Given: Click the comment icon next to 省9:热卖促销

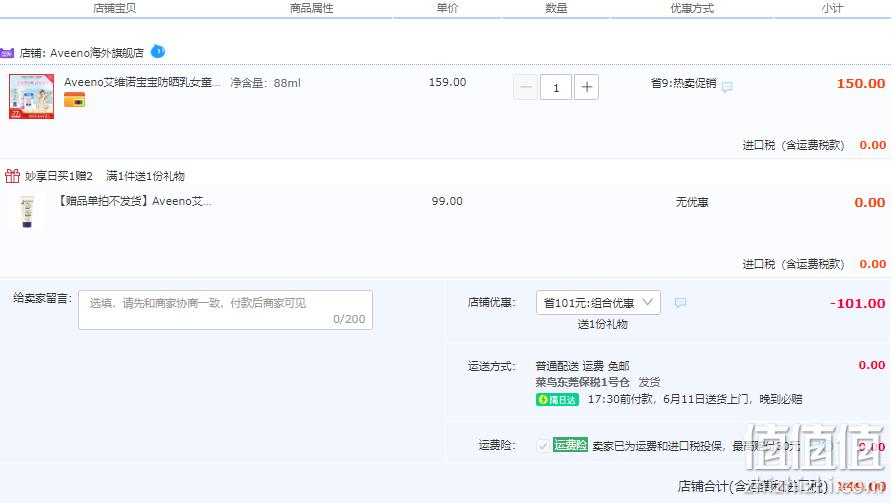Looking at the screenshot, I should coord(727,87).
